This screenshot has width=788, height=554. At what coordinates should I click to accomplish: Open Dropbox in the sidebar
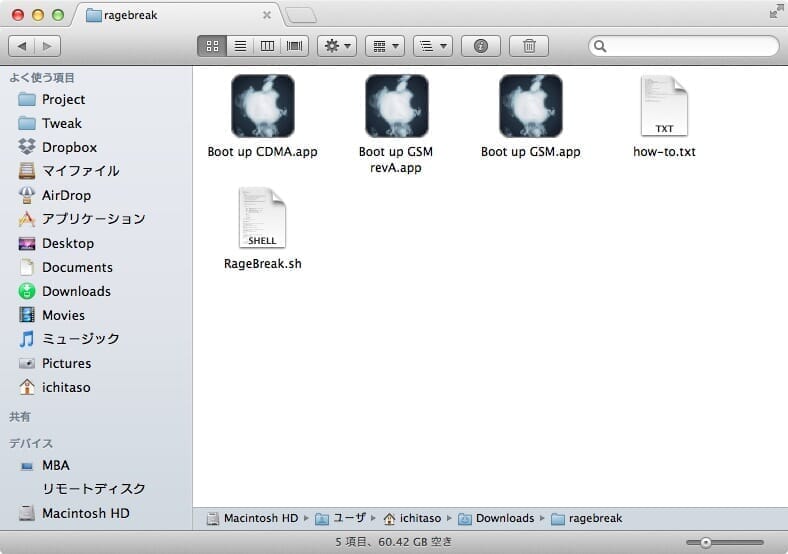[69, 147]
